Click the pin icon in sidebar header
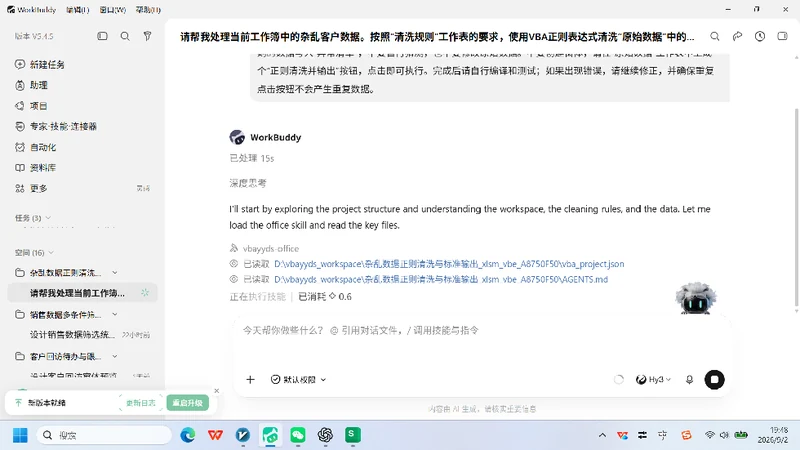Viewport: 800px width, 450px height. [x=147, y=36]
